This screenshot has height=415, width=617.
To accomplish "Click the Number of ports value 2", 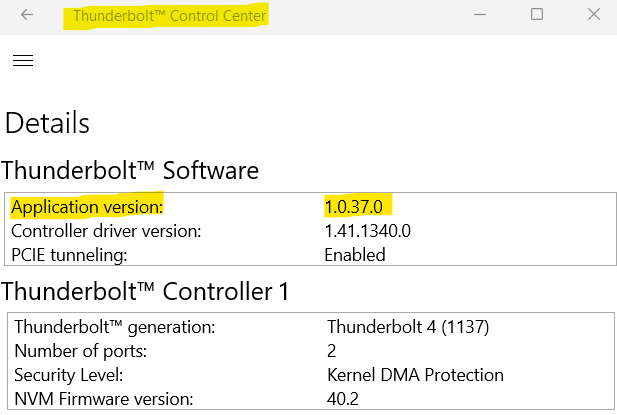I will [x=331, y=351].
